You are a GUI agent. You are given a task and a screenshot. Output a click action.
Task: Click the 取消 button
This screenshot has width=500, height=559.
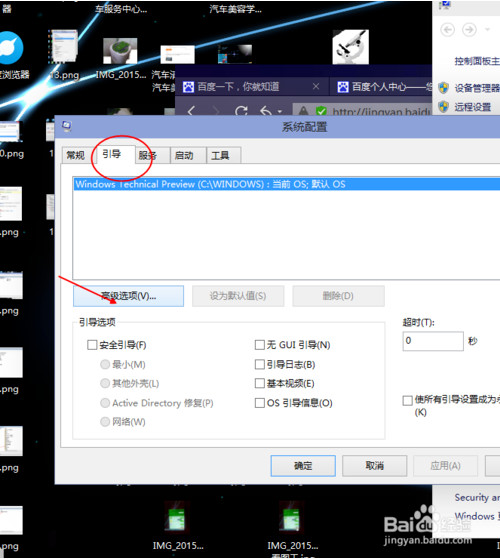point(375,466)
